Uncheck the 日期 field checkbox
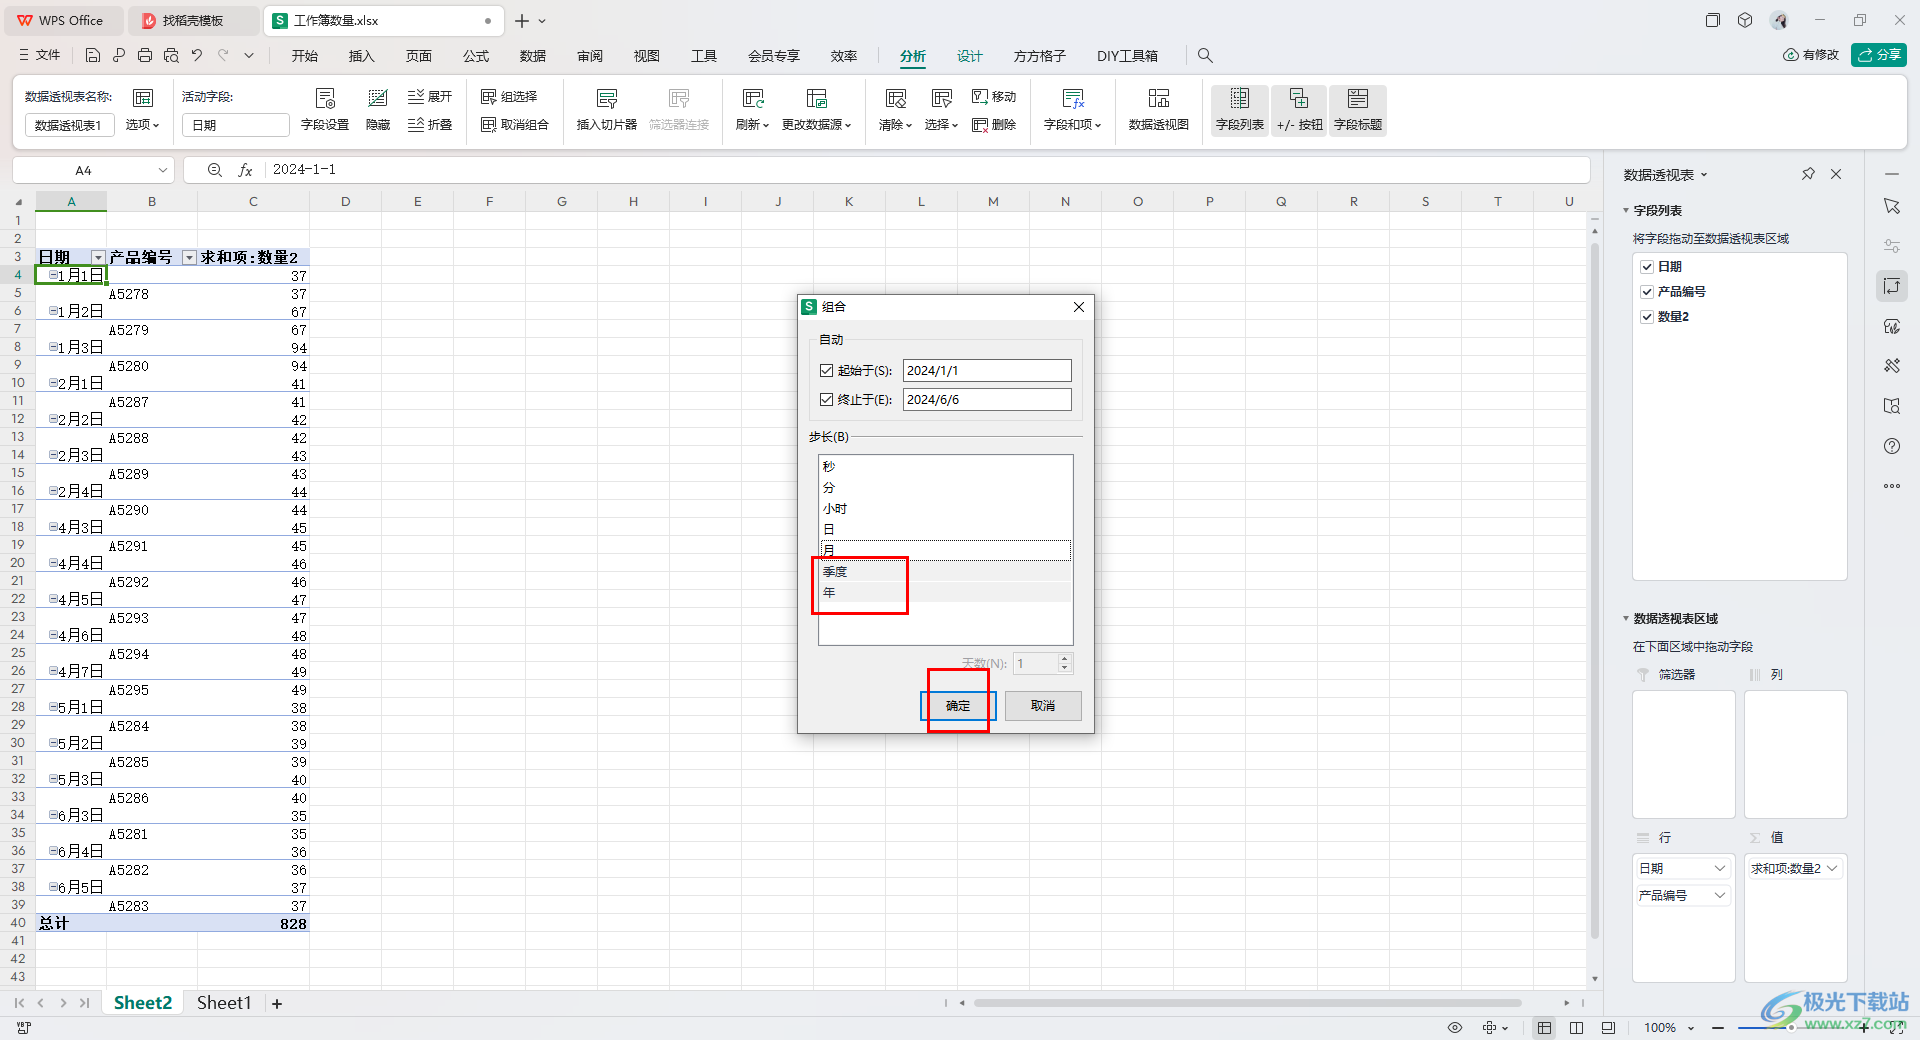 [1647, 267]
